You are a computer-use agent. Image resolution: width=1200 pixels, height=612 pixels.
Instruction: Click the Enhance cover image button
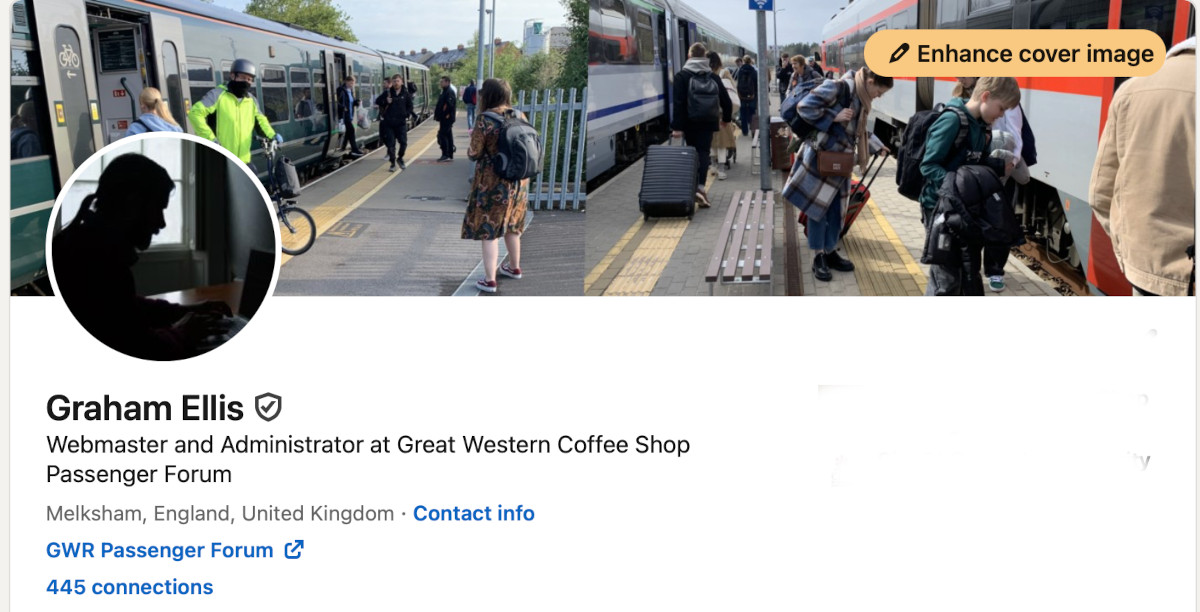click(1015, 53)
